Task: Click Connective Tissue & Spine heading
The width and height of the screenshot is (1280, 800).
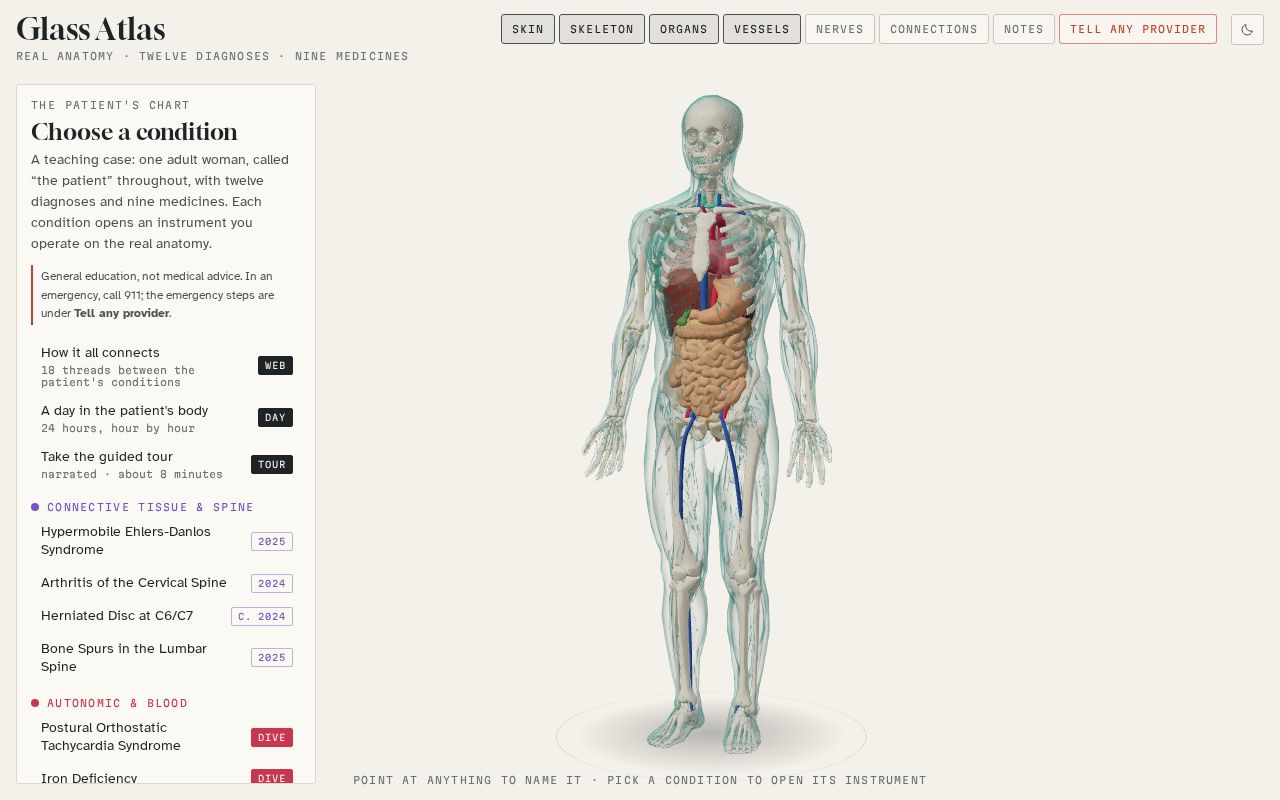Action: 150,507
